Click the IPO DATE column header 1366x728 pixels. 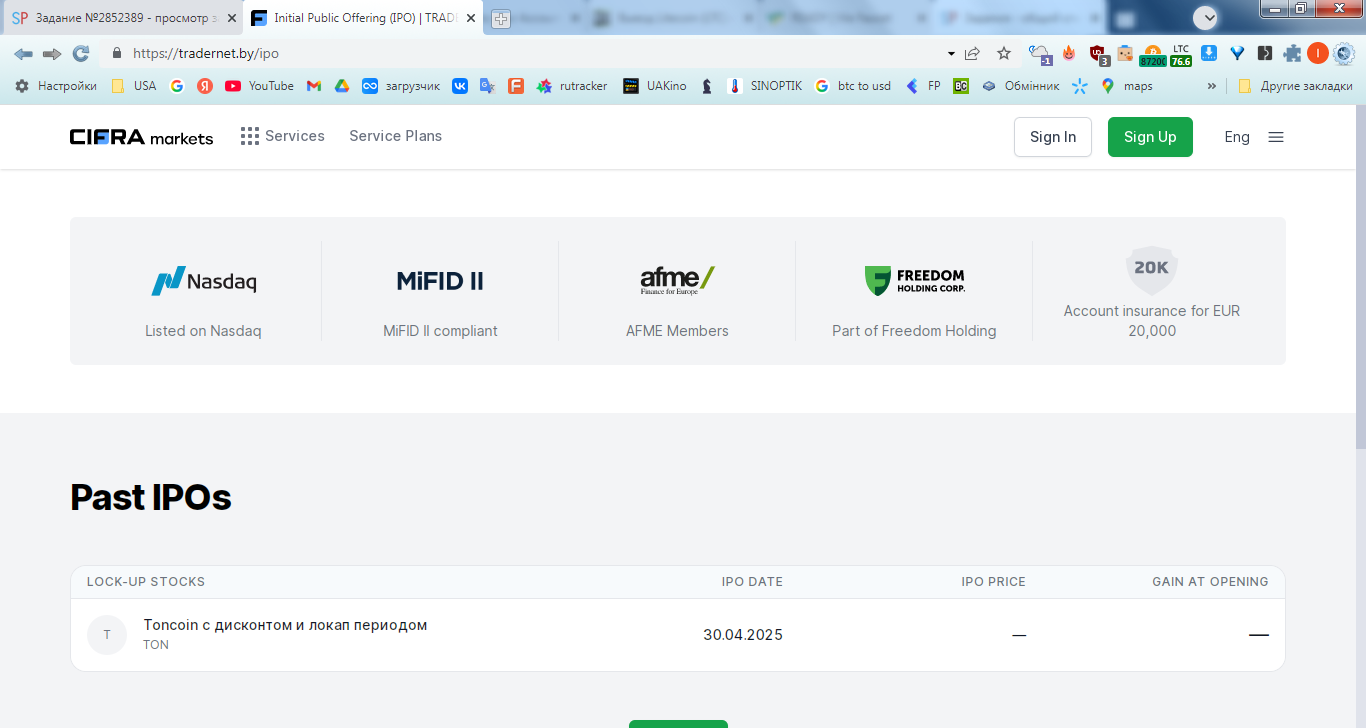(x=752, y=581)
